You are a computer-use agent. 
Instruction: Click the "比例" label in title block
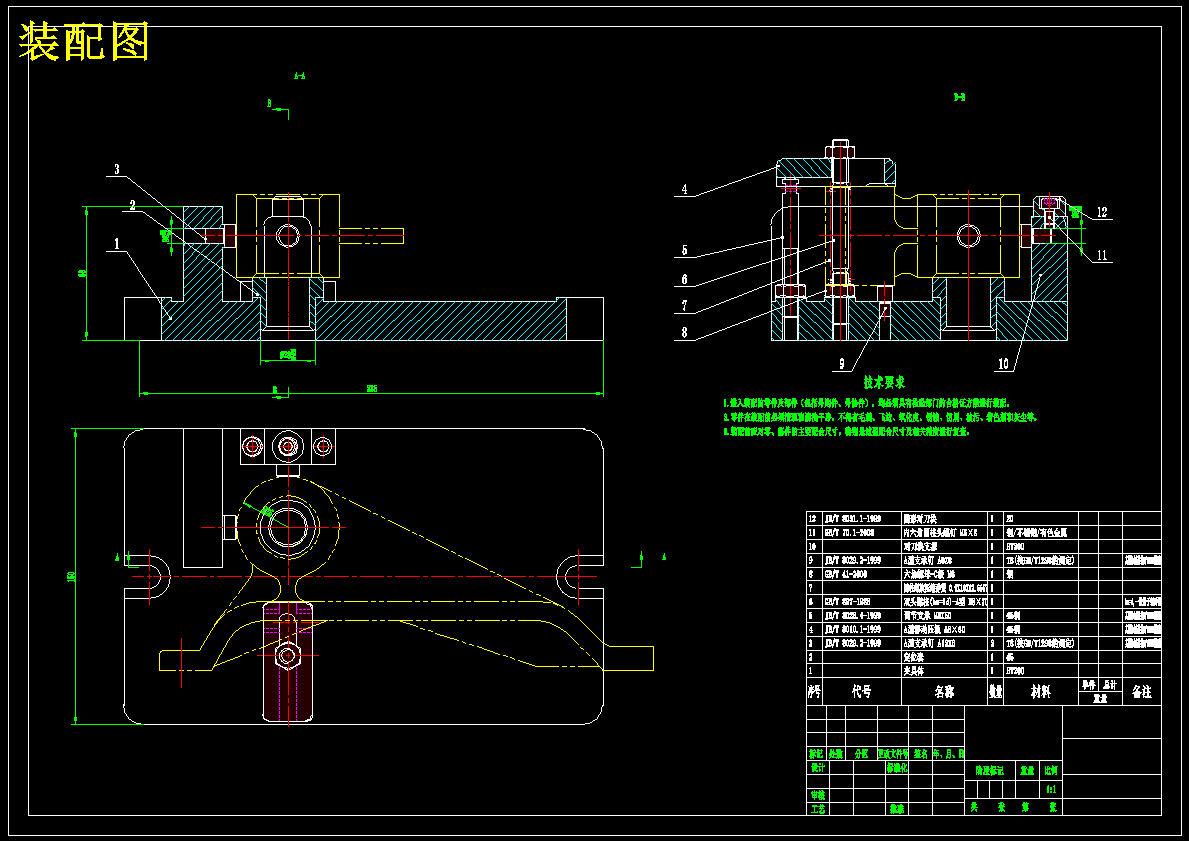point(1051,770)
